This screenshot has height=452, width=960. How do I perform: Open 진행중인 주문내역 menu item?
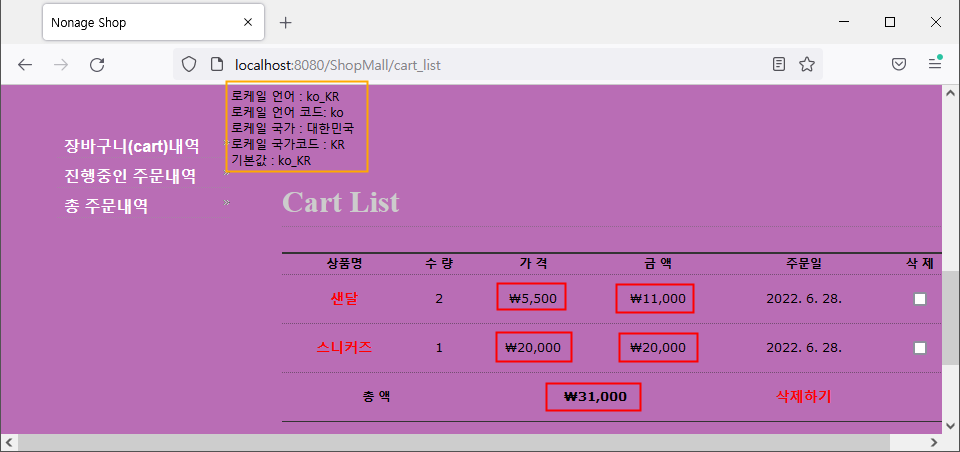coord(130,176)
